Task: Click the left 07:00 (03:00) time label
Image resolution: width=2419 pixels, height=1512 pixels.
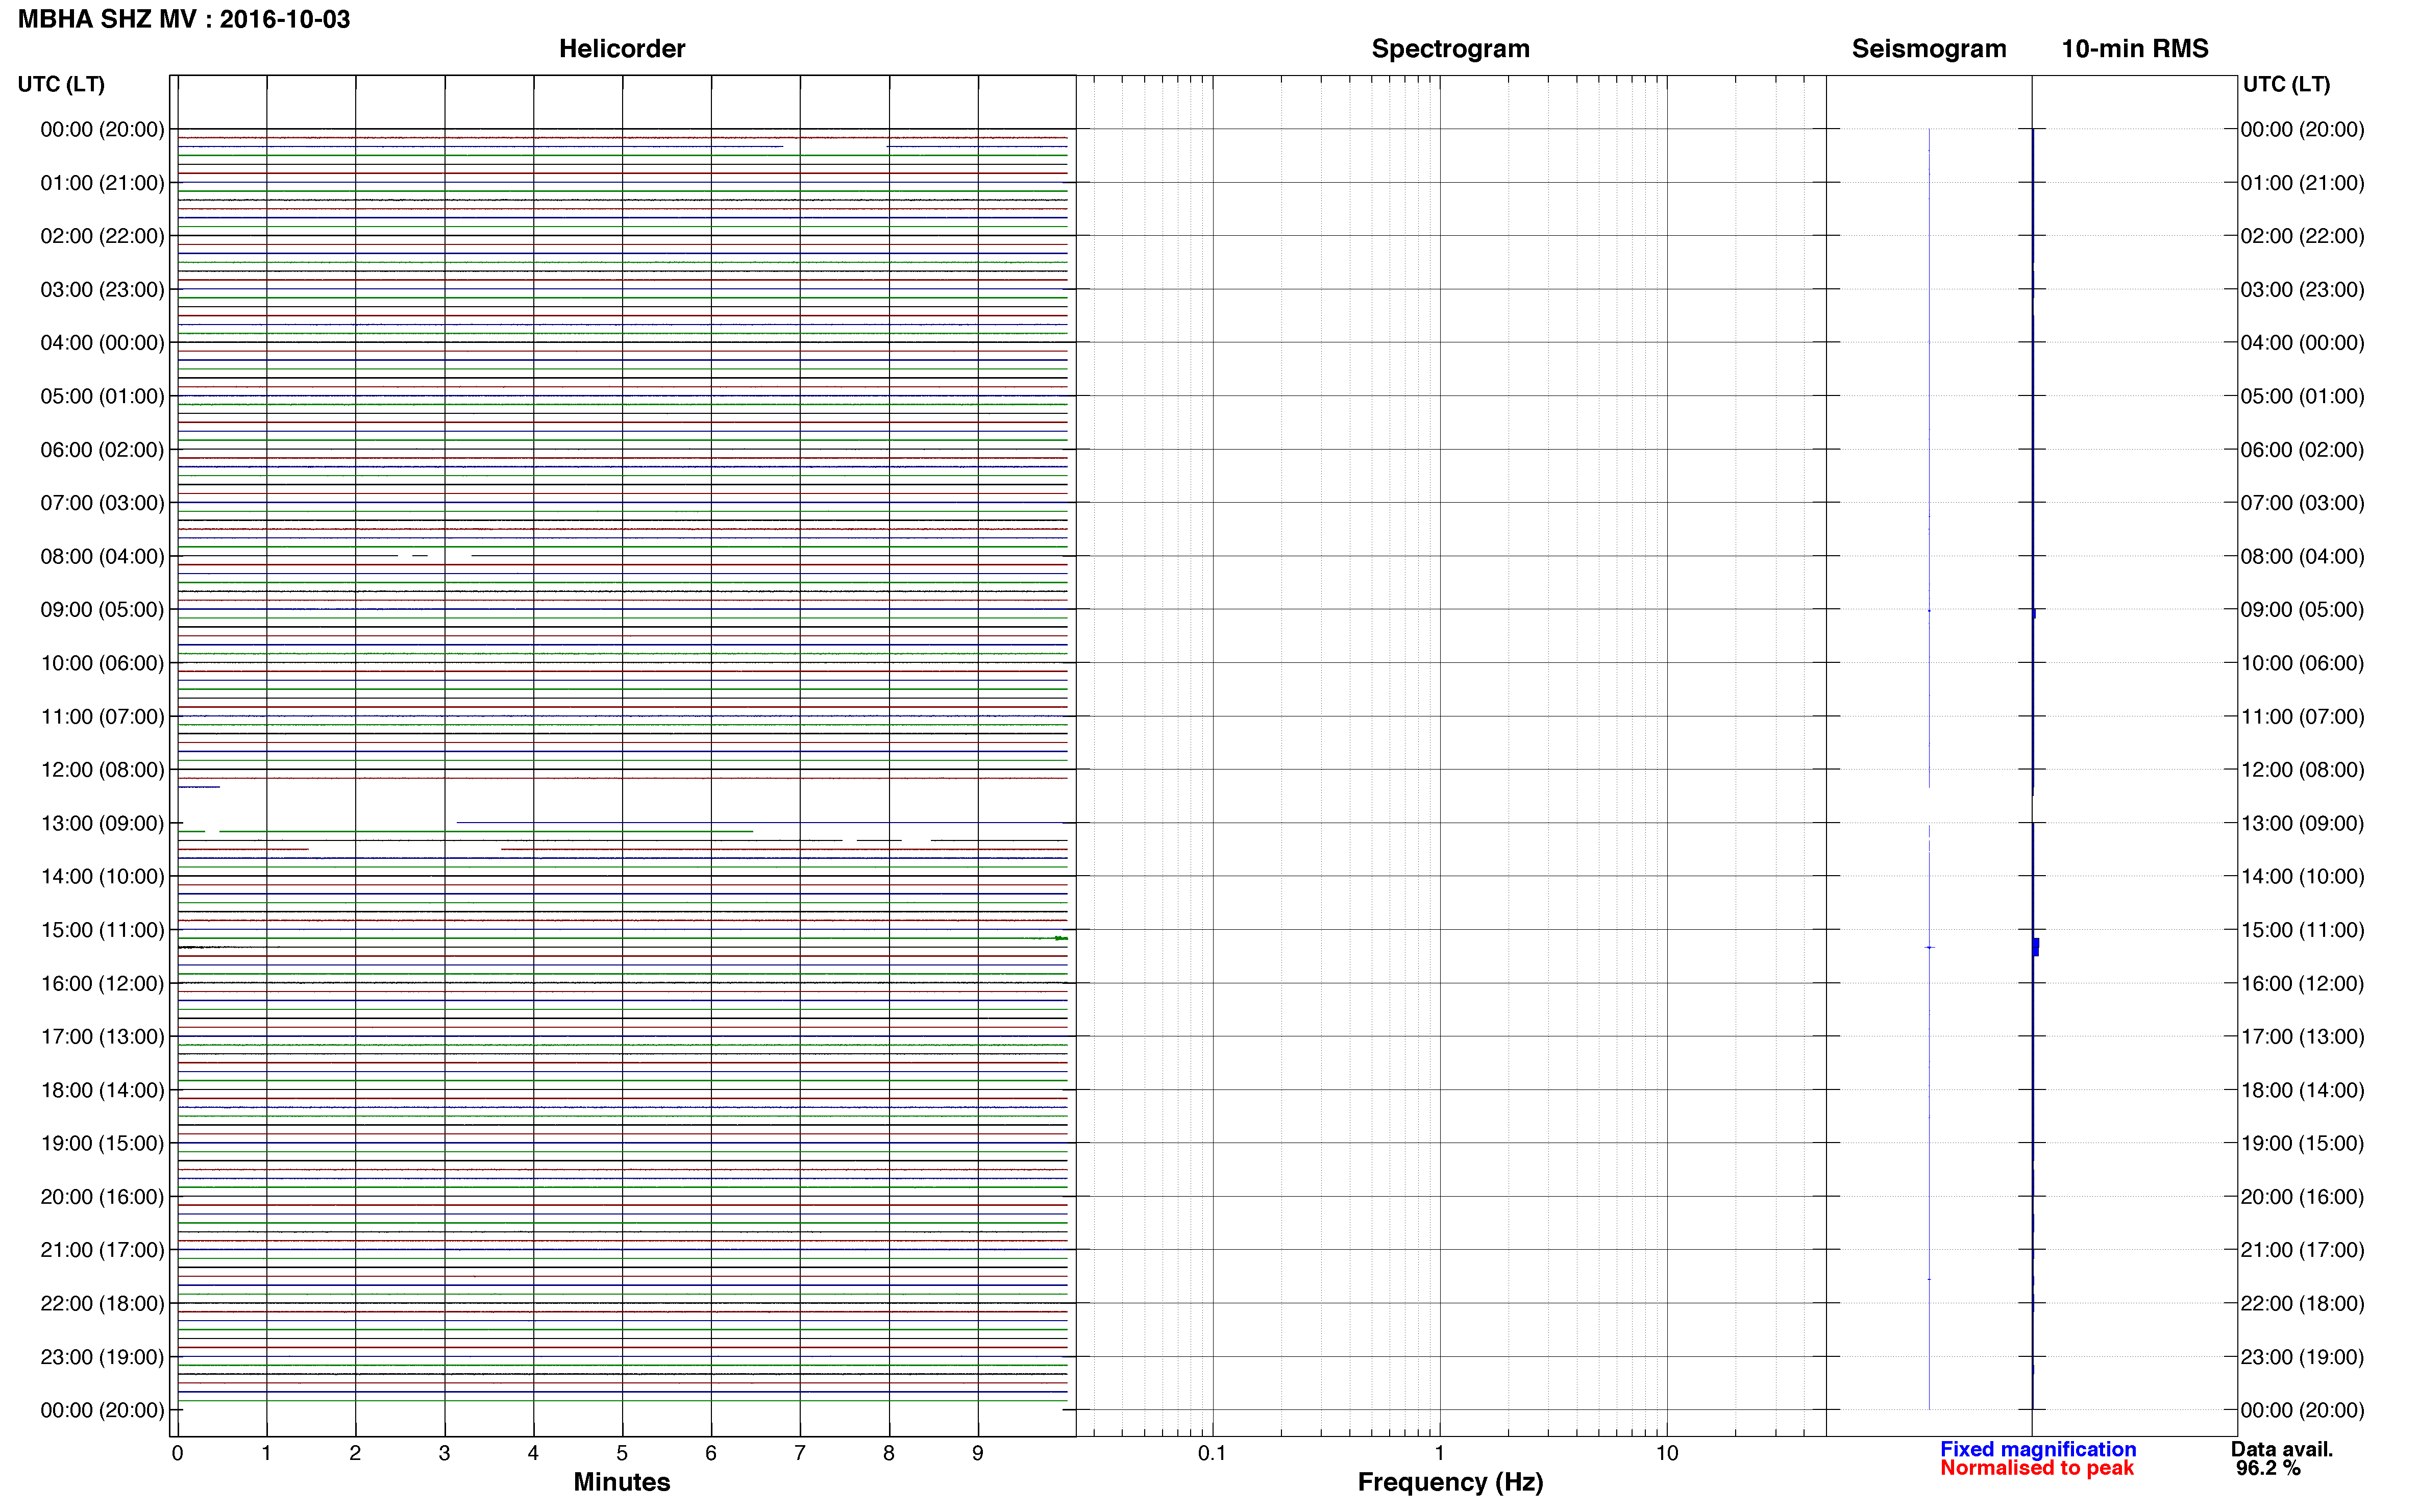Action: [102, 503]
